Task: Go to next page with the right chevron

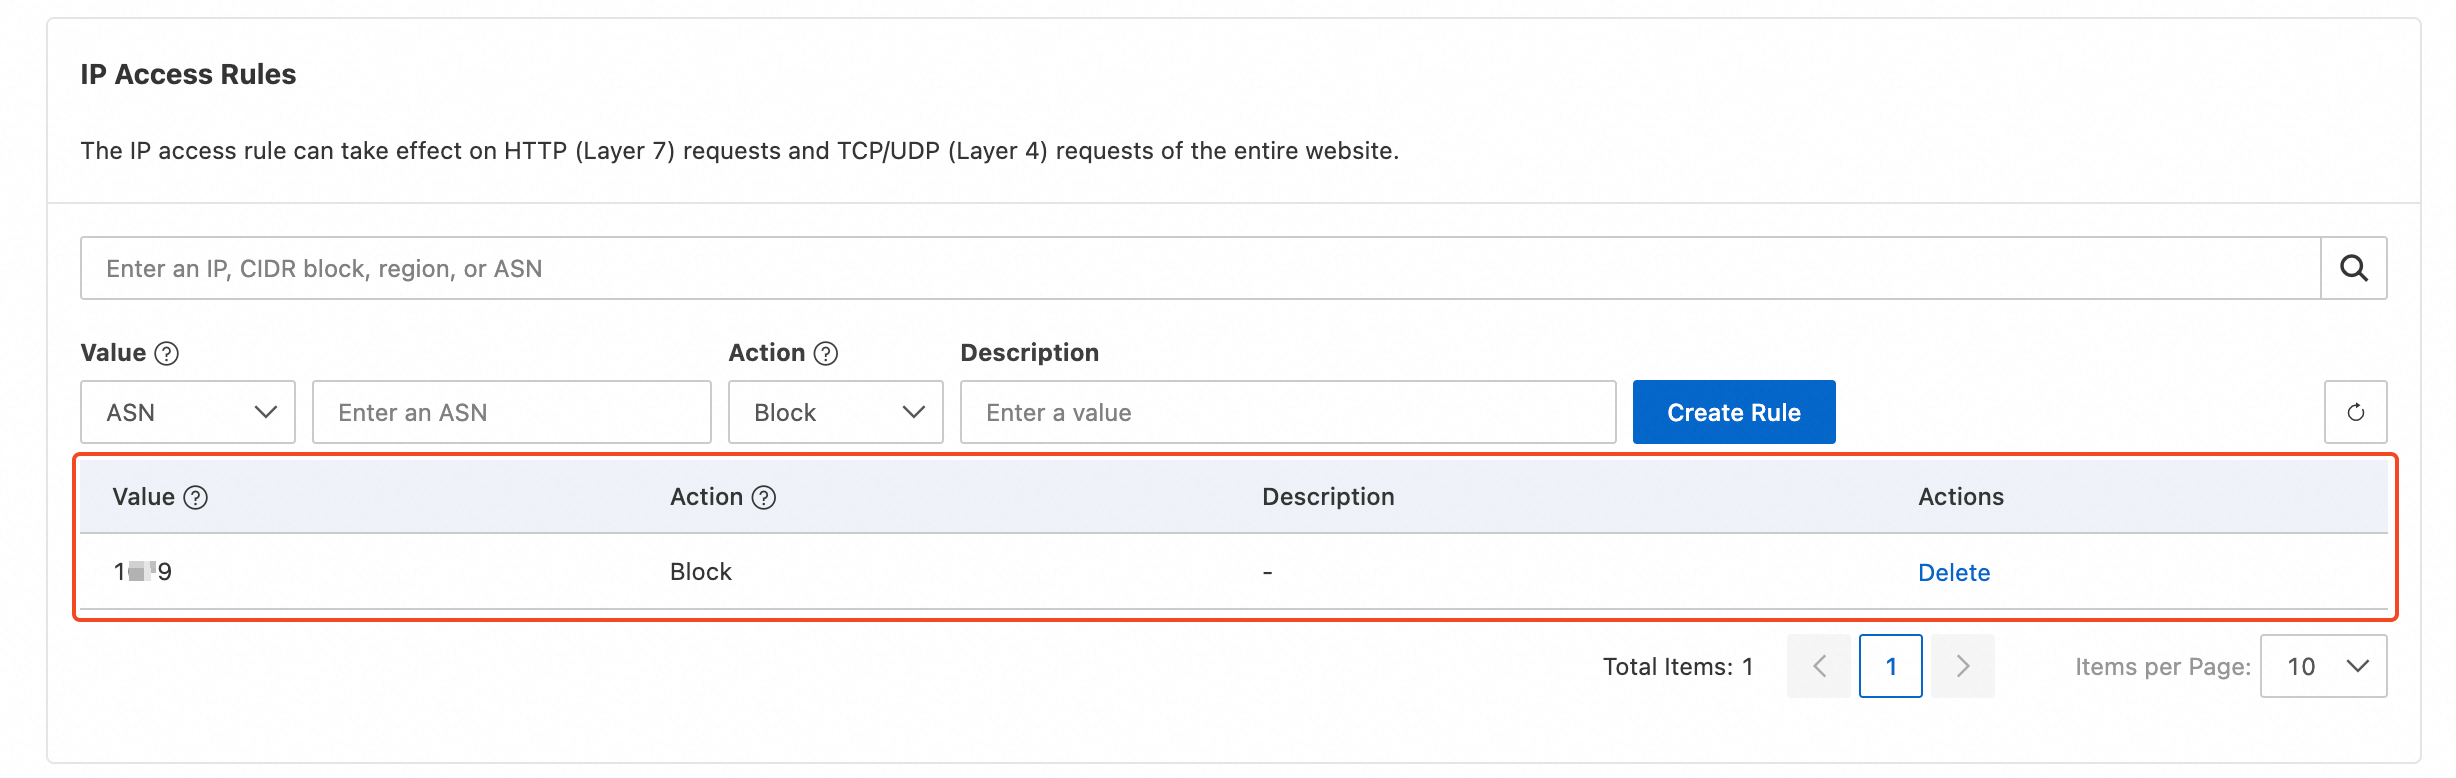Action: click(x=1963, y=666)
